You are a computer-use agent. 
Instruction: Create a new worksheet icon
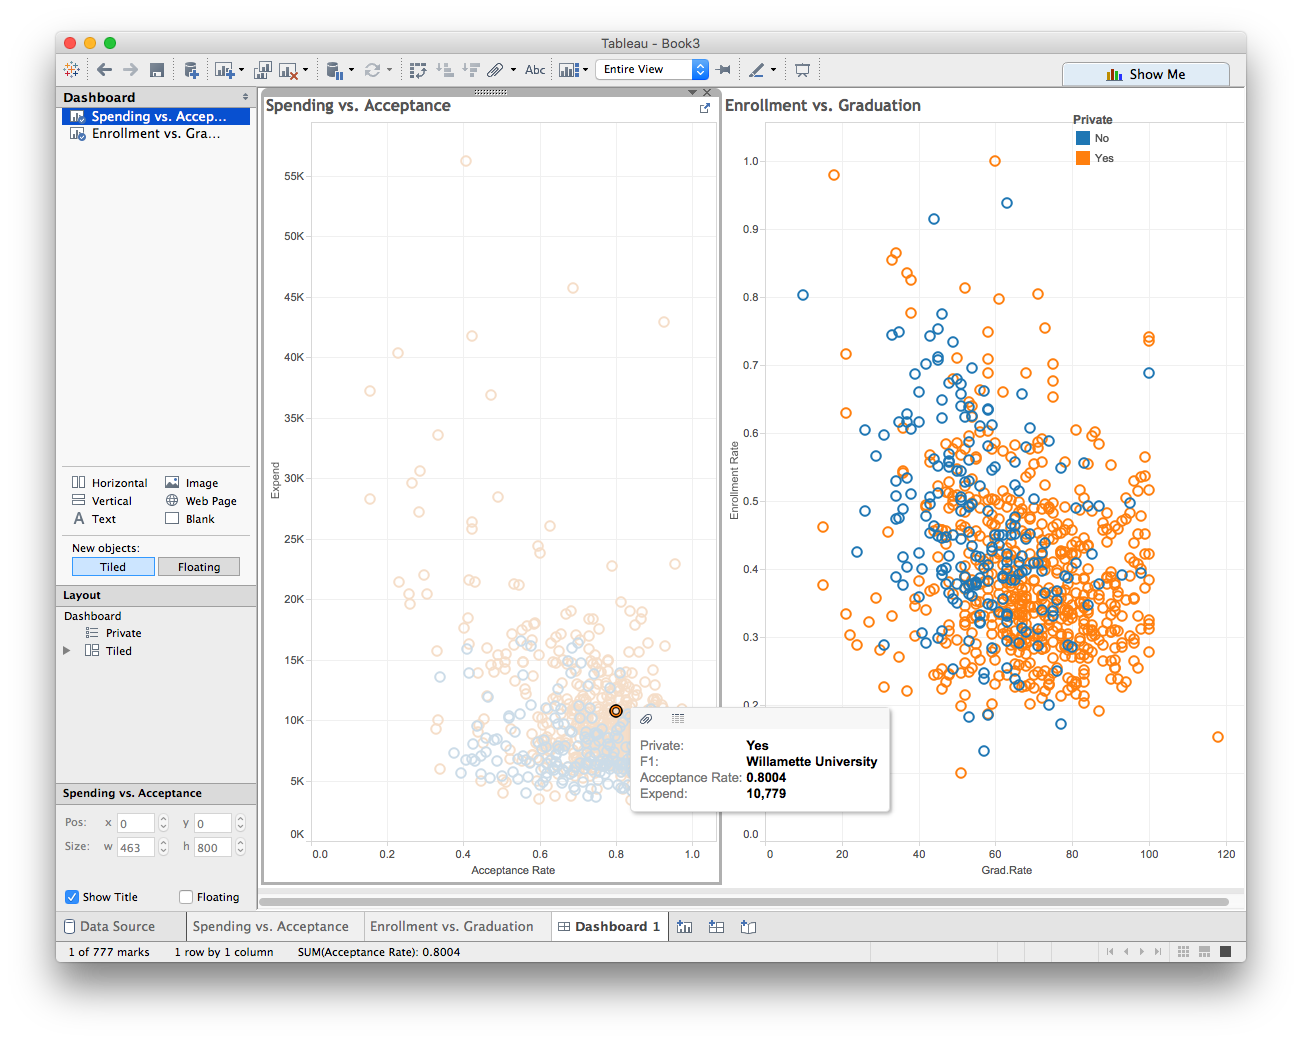[223, 70]
